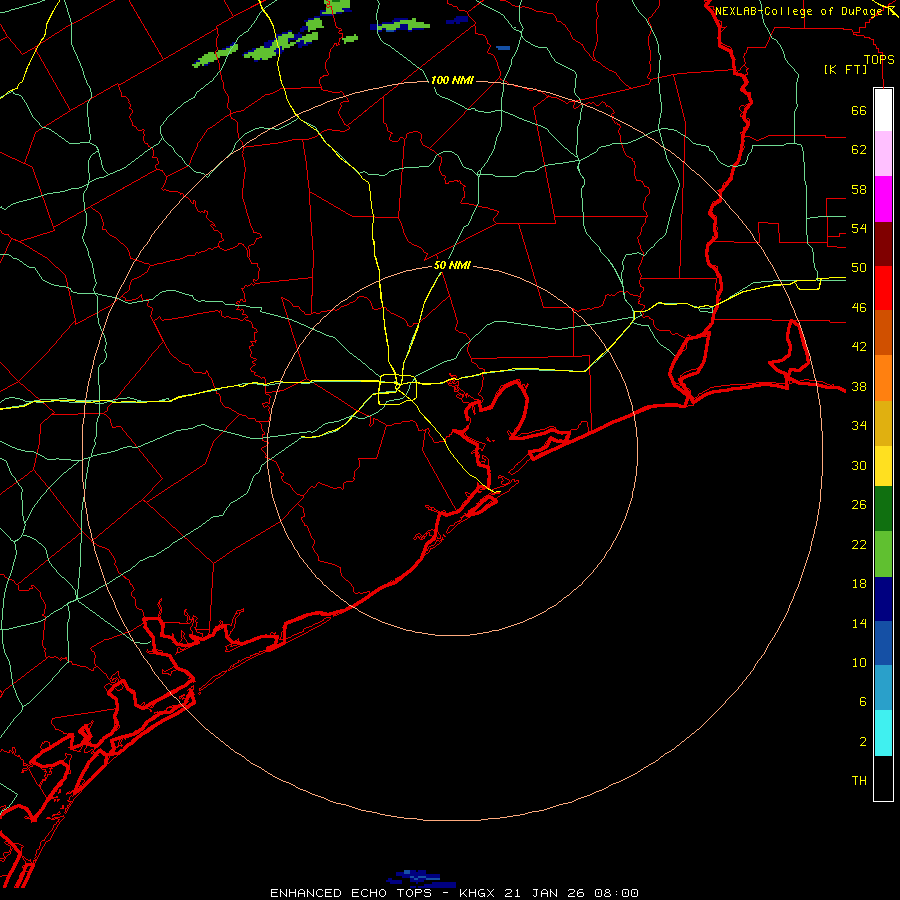Image resolution: width=900 pixels, height=900 pixels.
Task: Select the bright red legend swatch
Action: click(x=883, y=288)
